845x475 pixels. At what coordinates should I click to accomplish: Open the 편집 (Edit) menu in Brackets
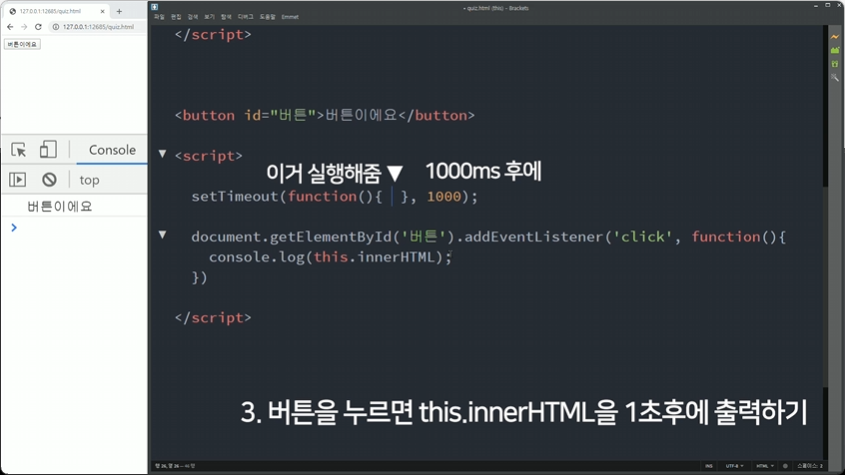[x=176, y=17]
